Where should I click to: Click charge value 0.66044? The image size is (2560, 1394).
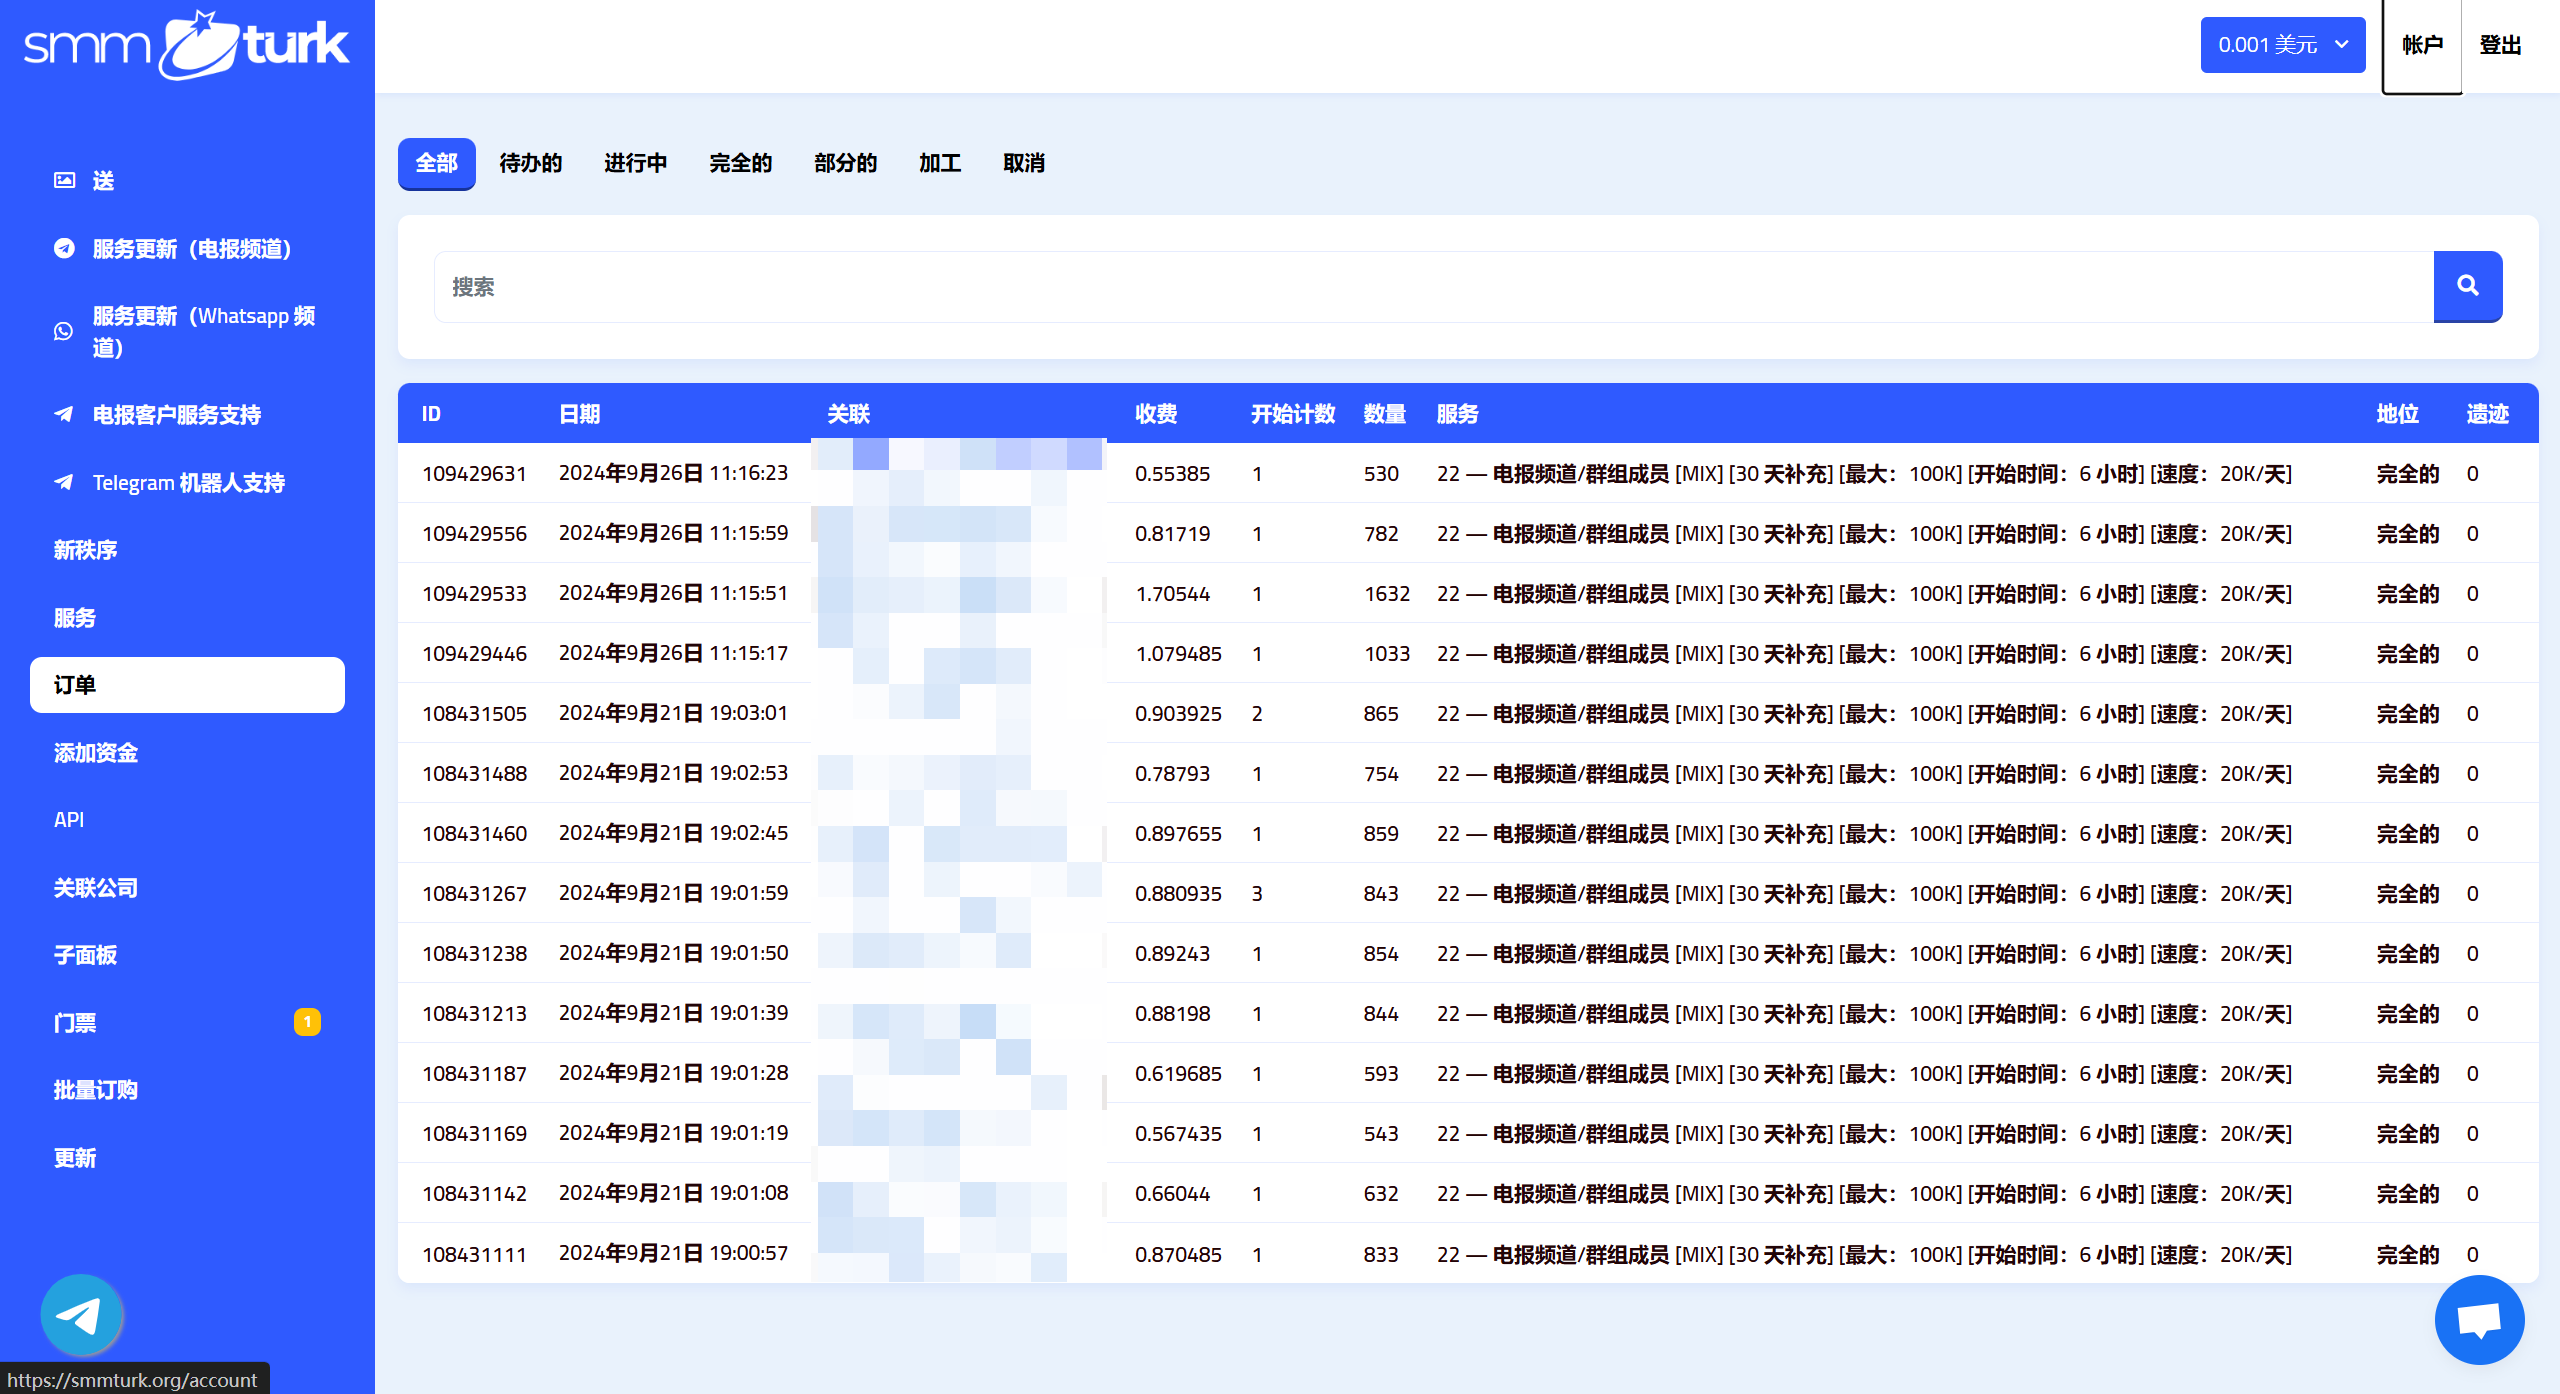point(1172,1194)
